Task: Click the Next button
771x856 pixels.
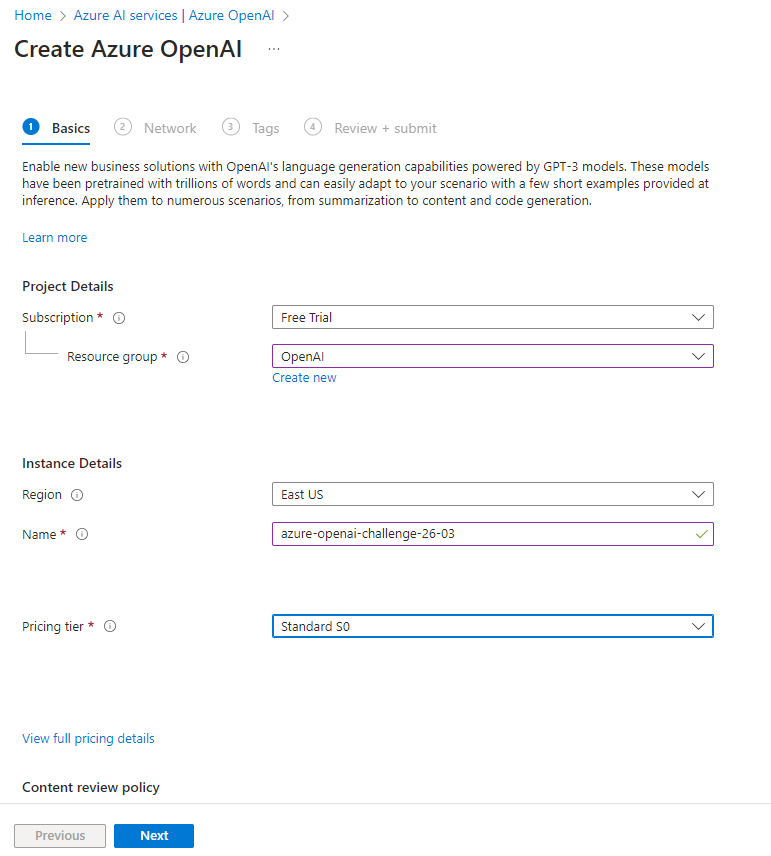Action: 154,836
